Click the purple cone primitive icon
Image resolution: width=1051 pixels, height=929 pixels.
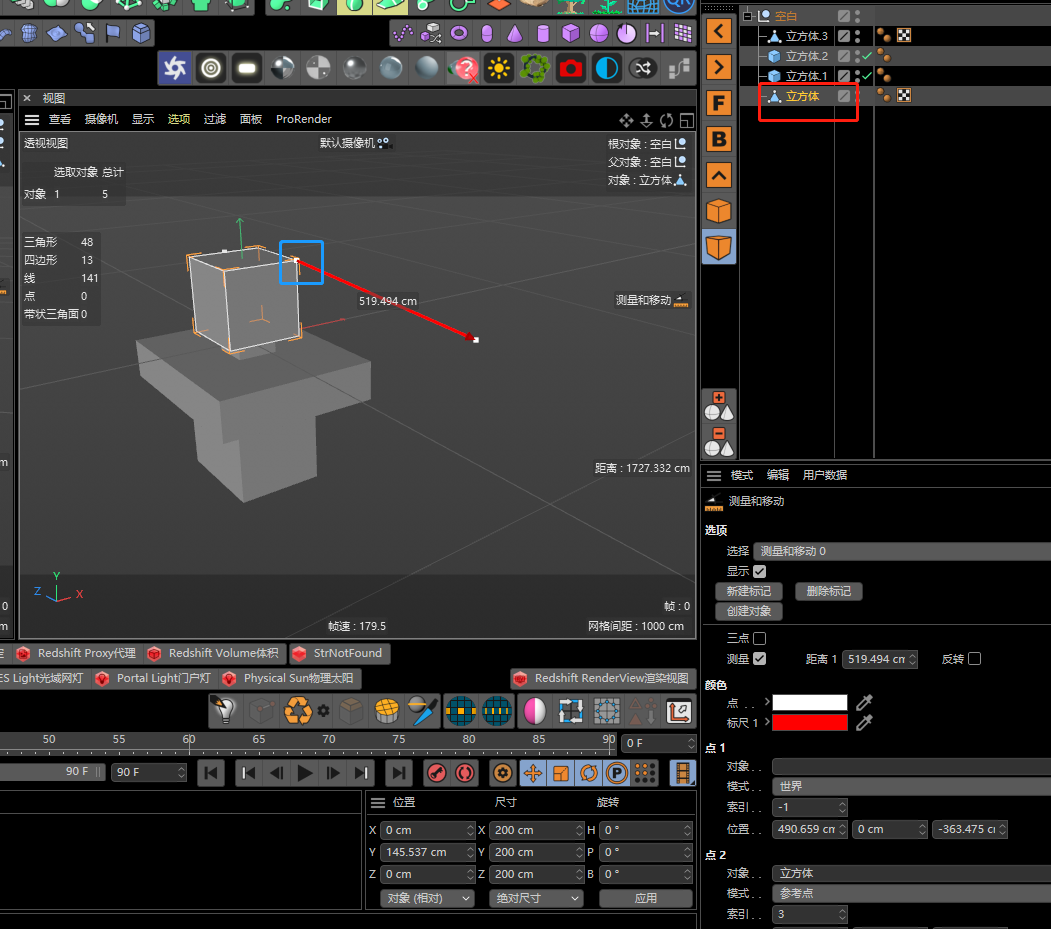pos(515,33)
